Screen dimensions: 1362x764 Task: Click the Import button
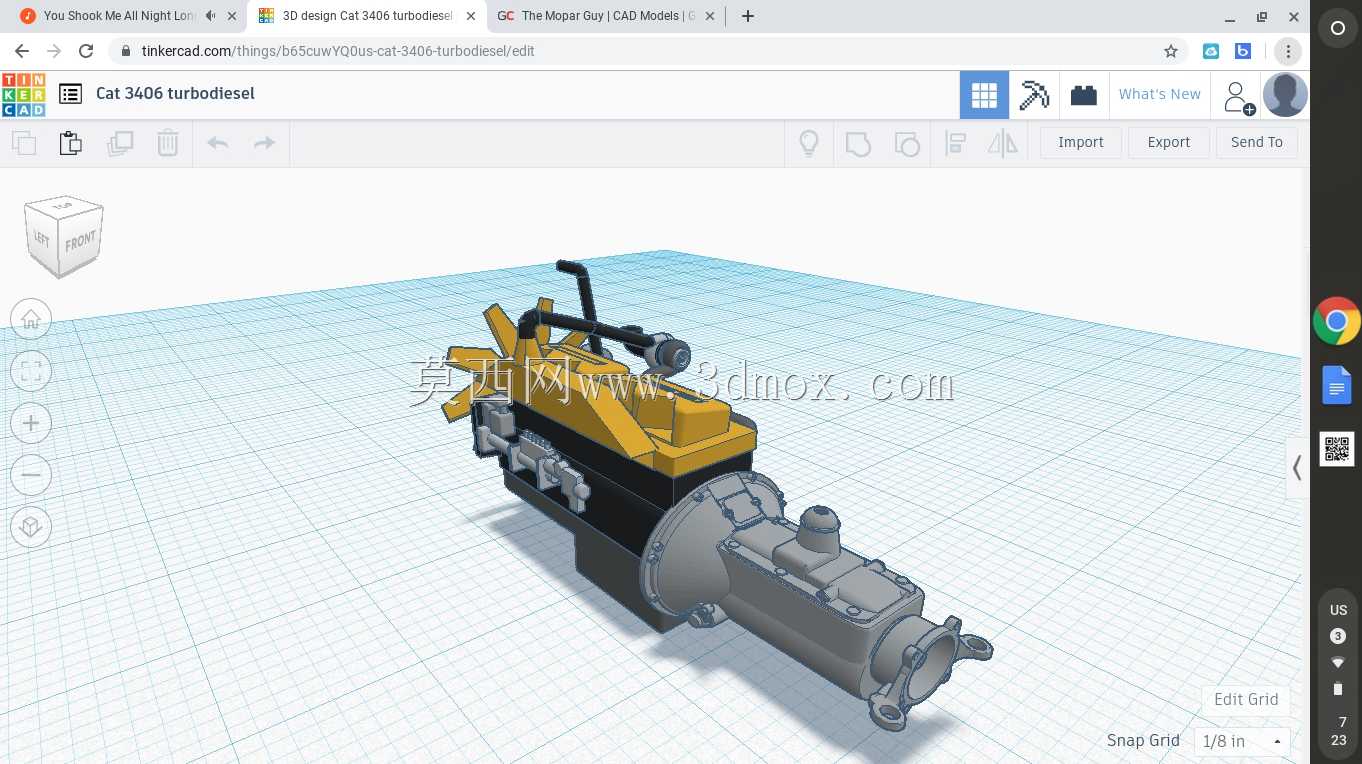1081,142
